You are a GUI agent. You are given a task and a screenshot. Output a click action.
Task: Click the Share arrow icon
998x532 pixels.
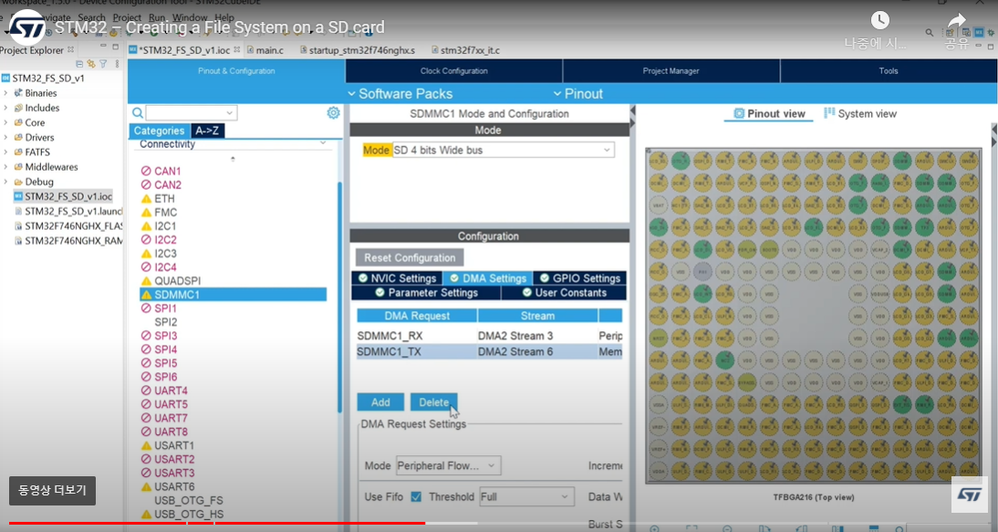[x=957, y=20]
